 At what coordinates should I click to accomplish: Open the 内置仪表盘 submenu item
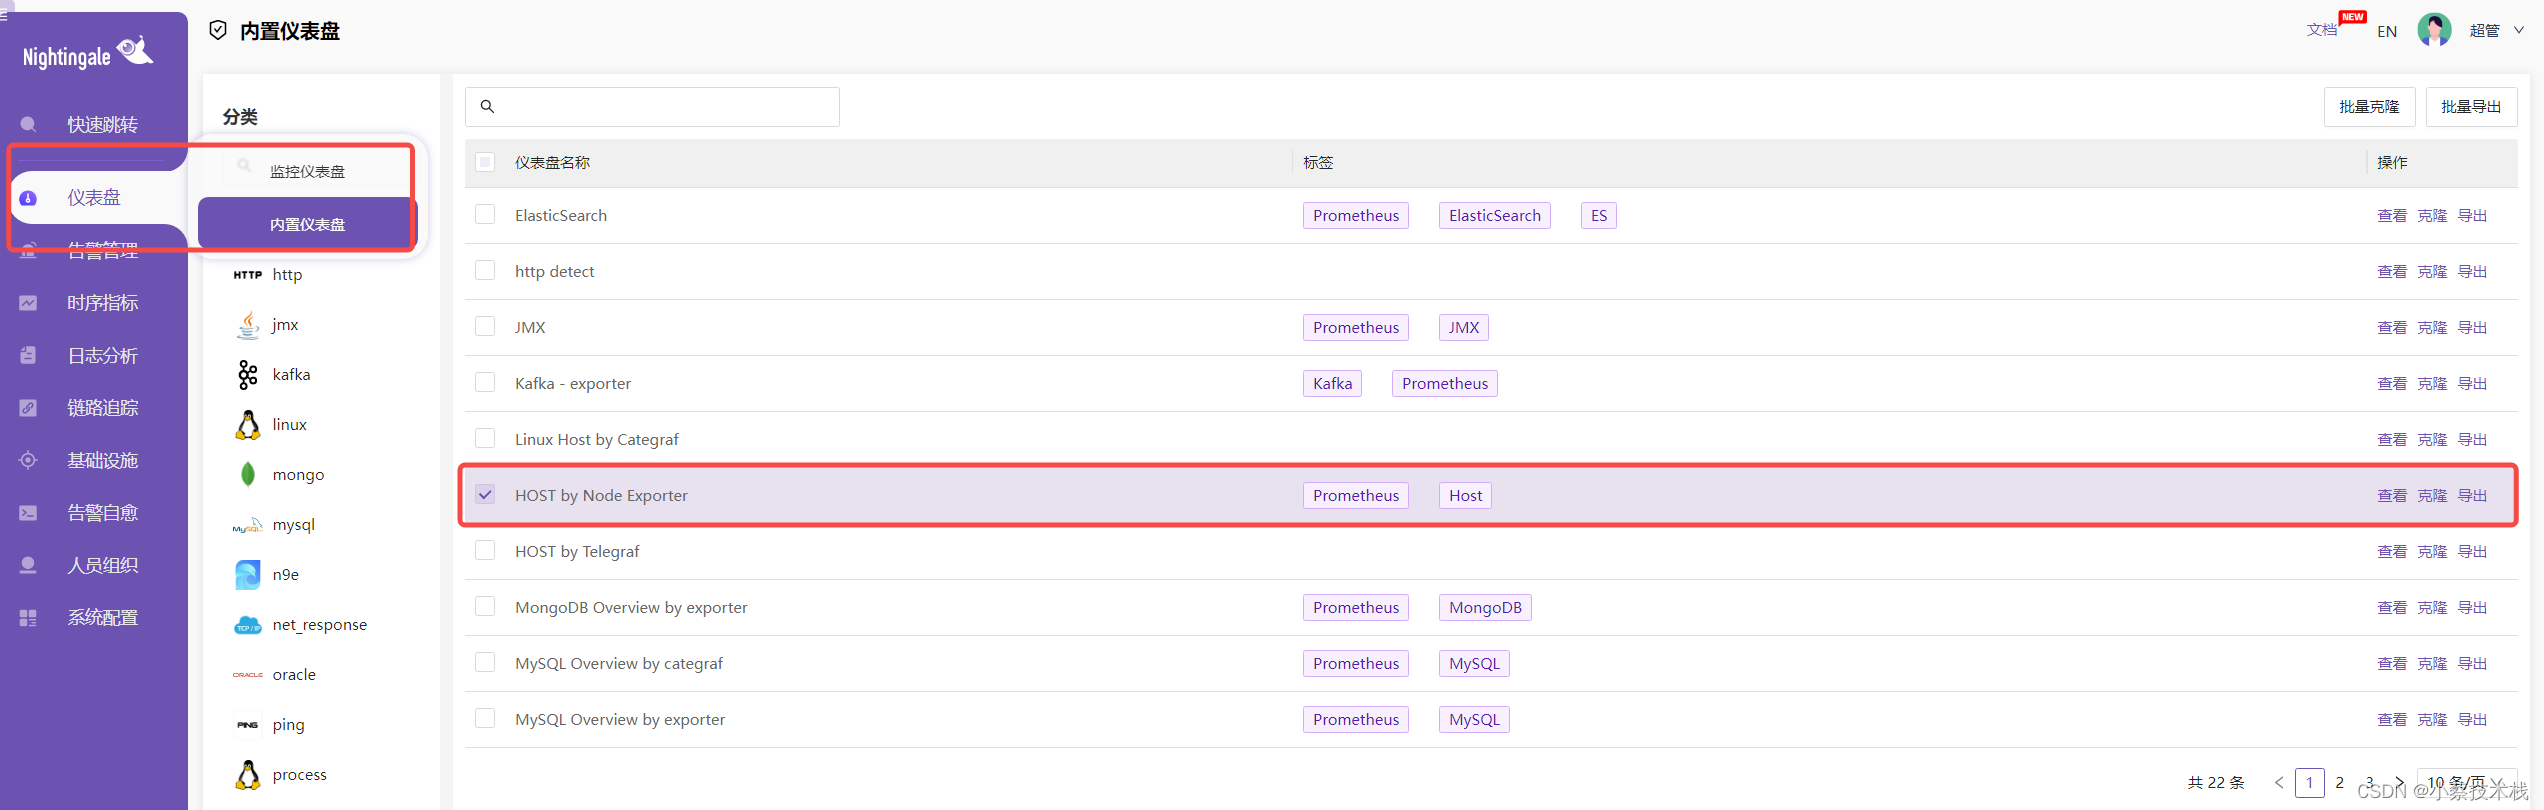(x=307, y=224)
